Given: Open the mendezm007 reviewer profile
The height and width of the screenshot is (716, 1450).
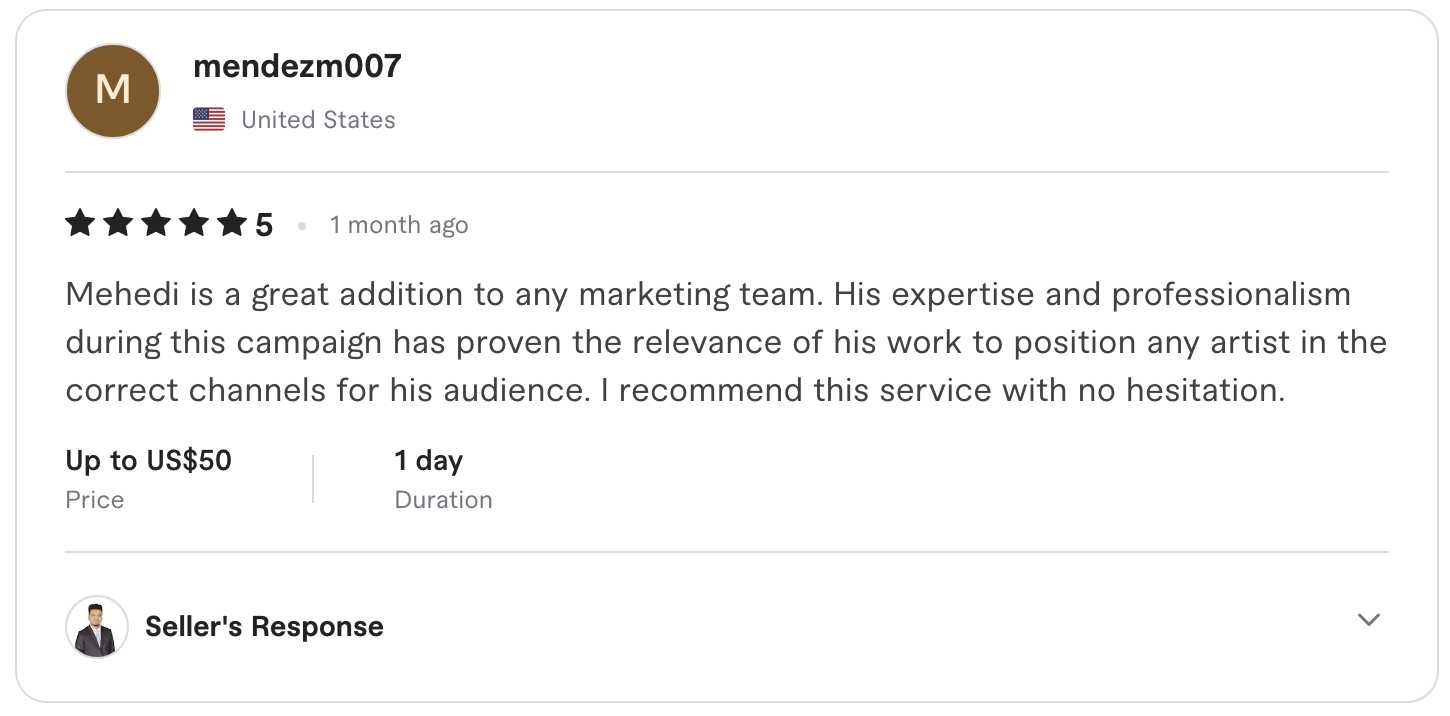Looking at the screenshot, I should click(297, 66).
